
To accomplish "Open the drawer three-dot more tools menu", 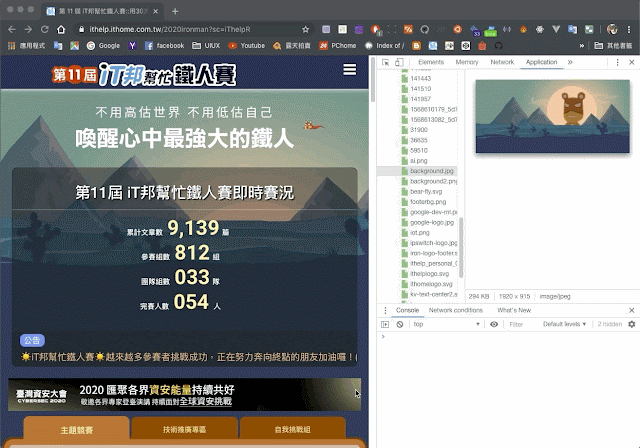I will coord(385,310).
